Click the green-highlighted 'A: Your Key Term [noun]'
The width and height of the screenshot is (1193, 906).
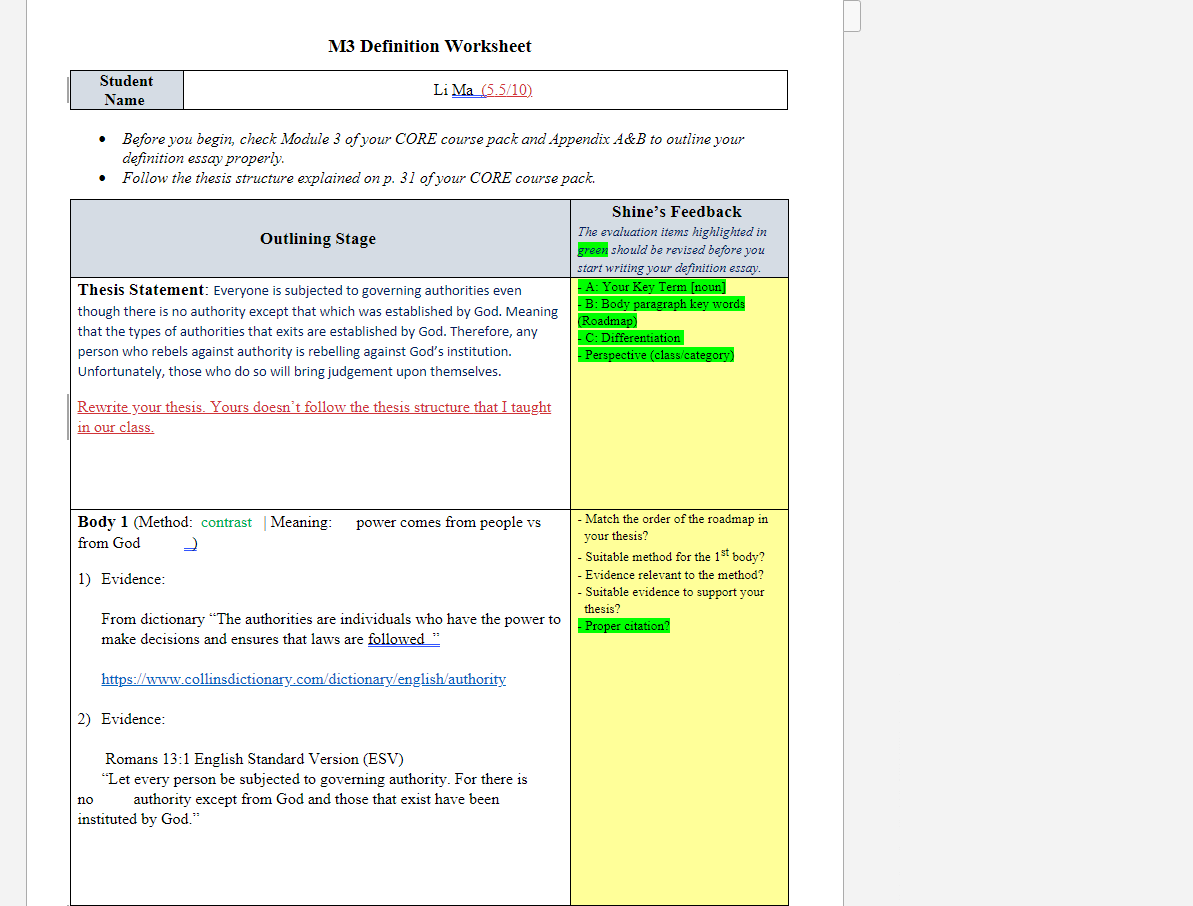pyautogui.click(x=652, y=287)
